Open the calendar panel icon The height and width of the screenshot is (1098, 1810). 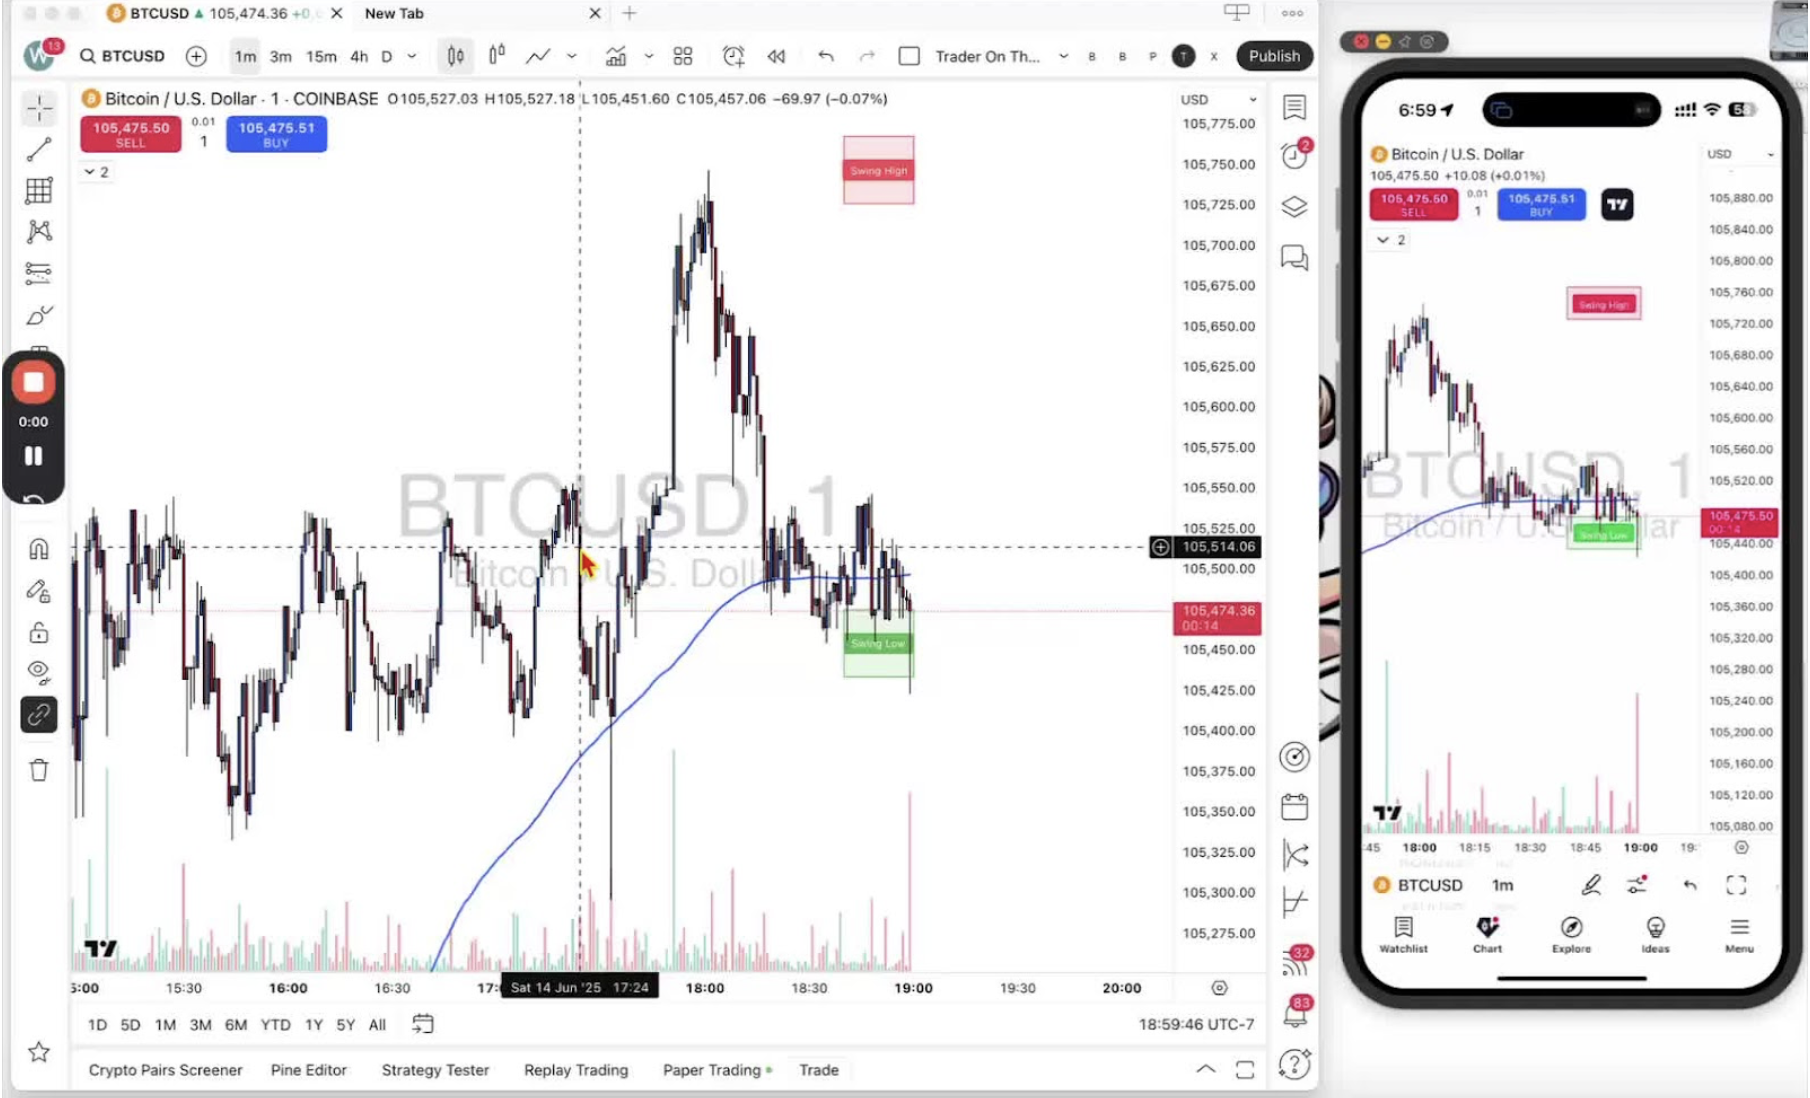[x=1295, y=807]
